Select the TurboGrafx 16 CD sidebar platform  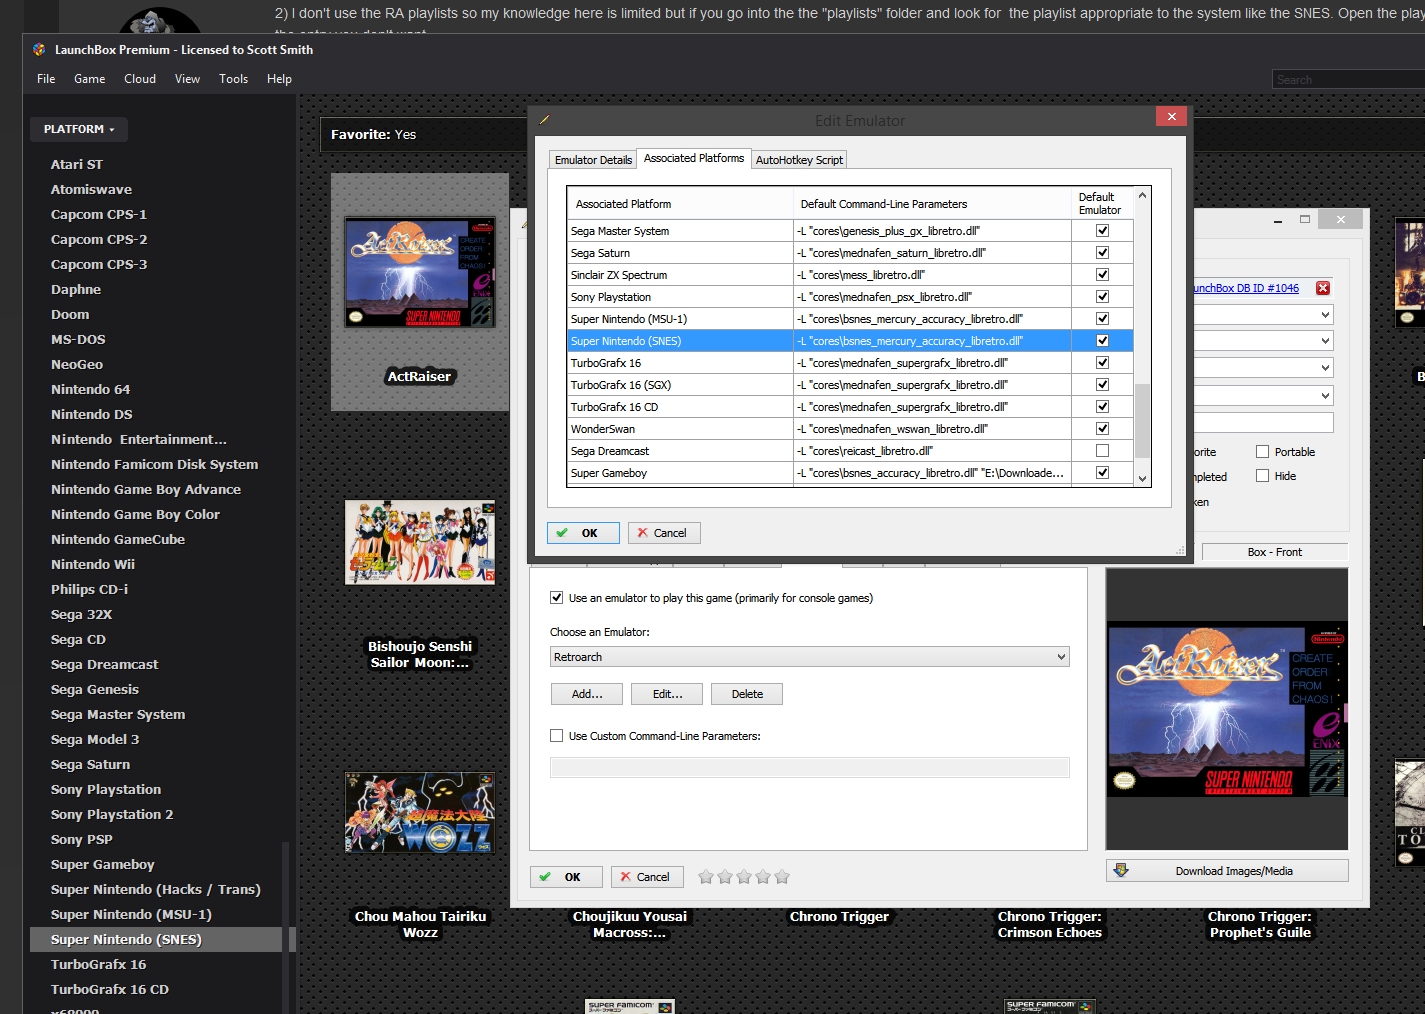(x=110, y=989)
